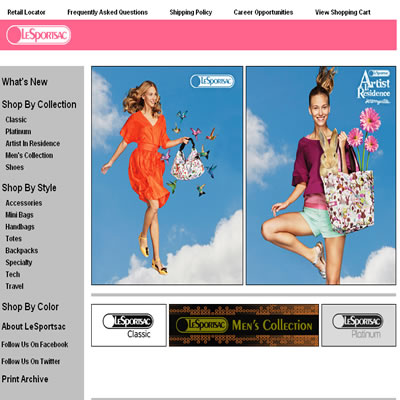Open Frequently Asked Questions page
400x400 pixels.
(107, 12)
